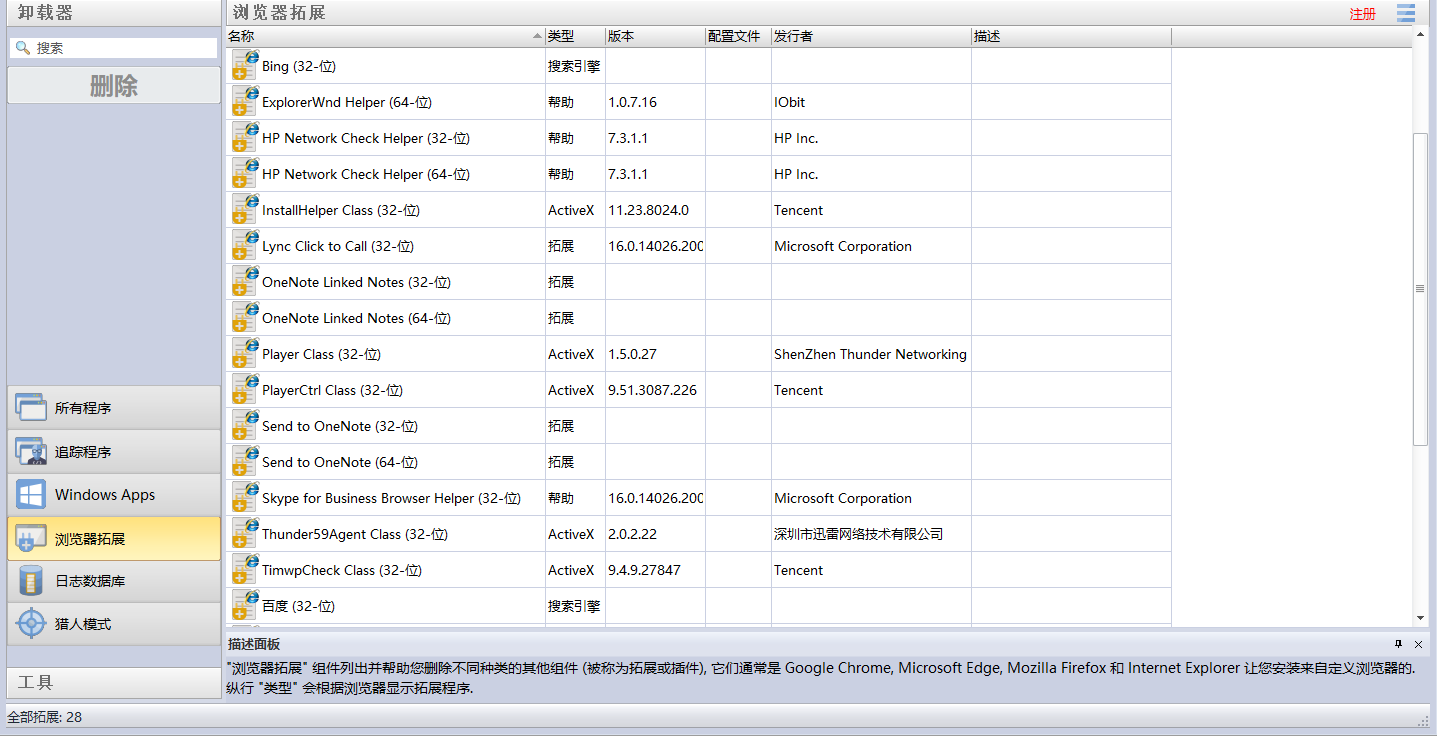Click the Lync Click to Call icon
Screen dimensions: 1437x736
(x=245, y=246)
